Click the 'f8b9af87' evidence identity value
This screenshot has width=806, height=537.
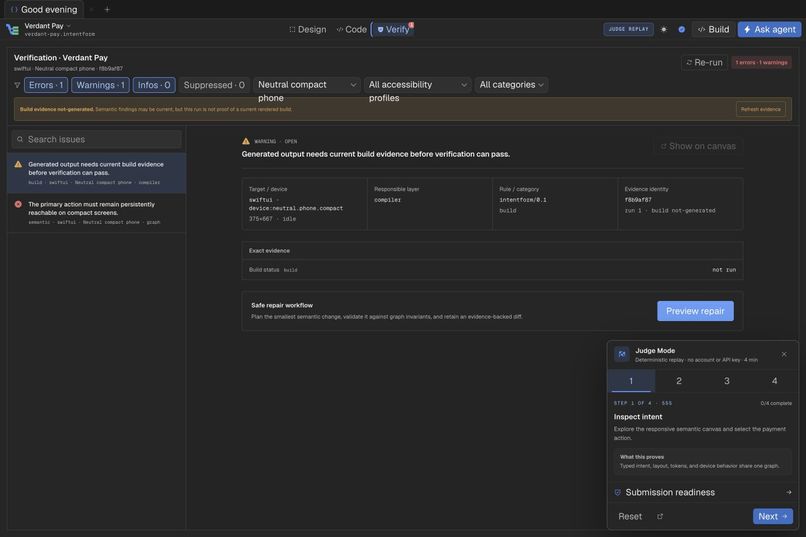pyautogui.click(x=638, y=200)
